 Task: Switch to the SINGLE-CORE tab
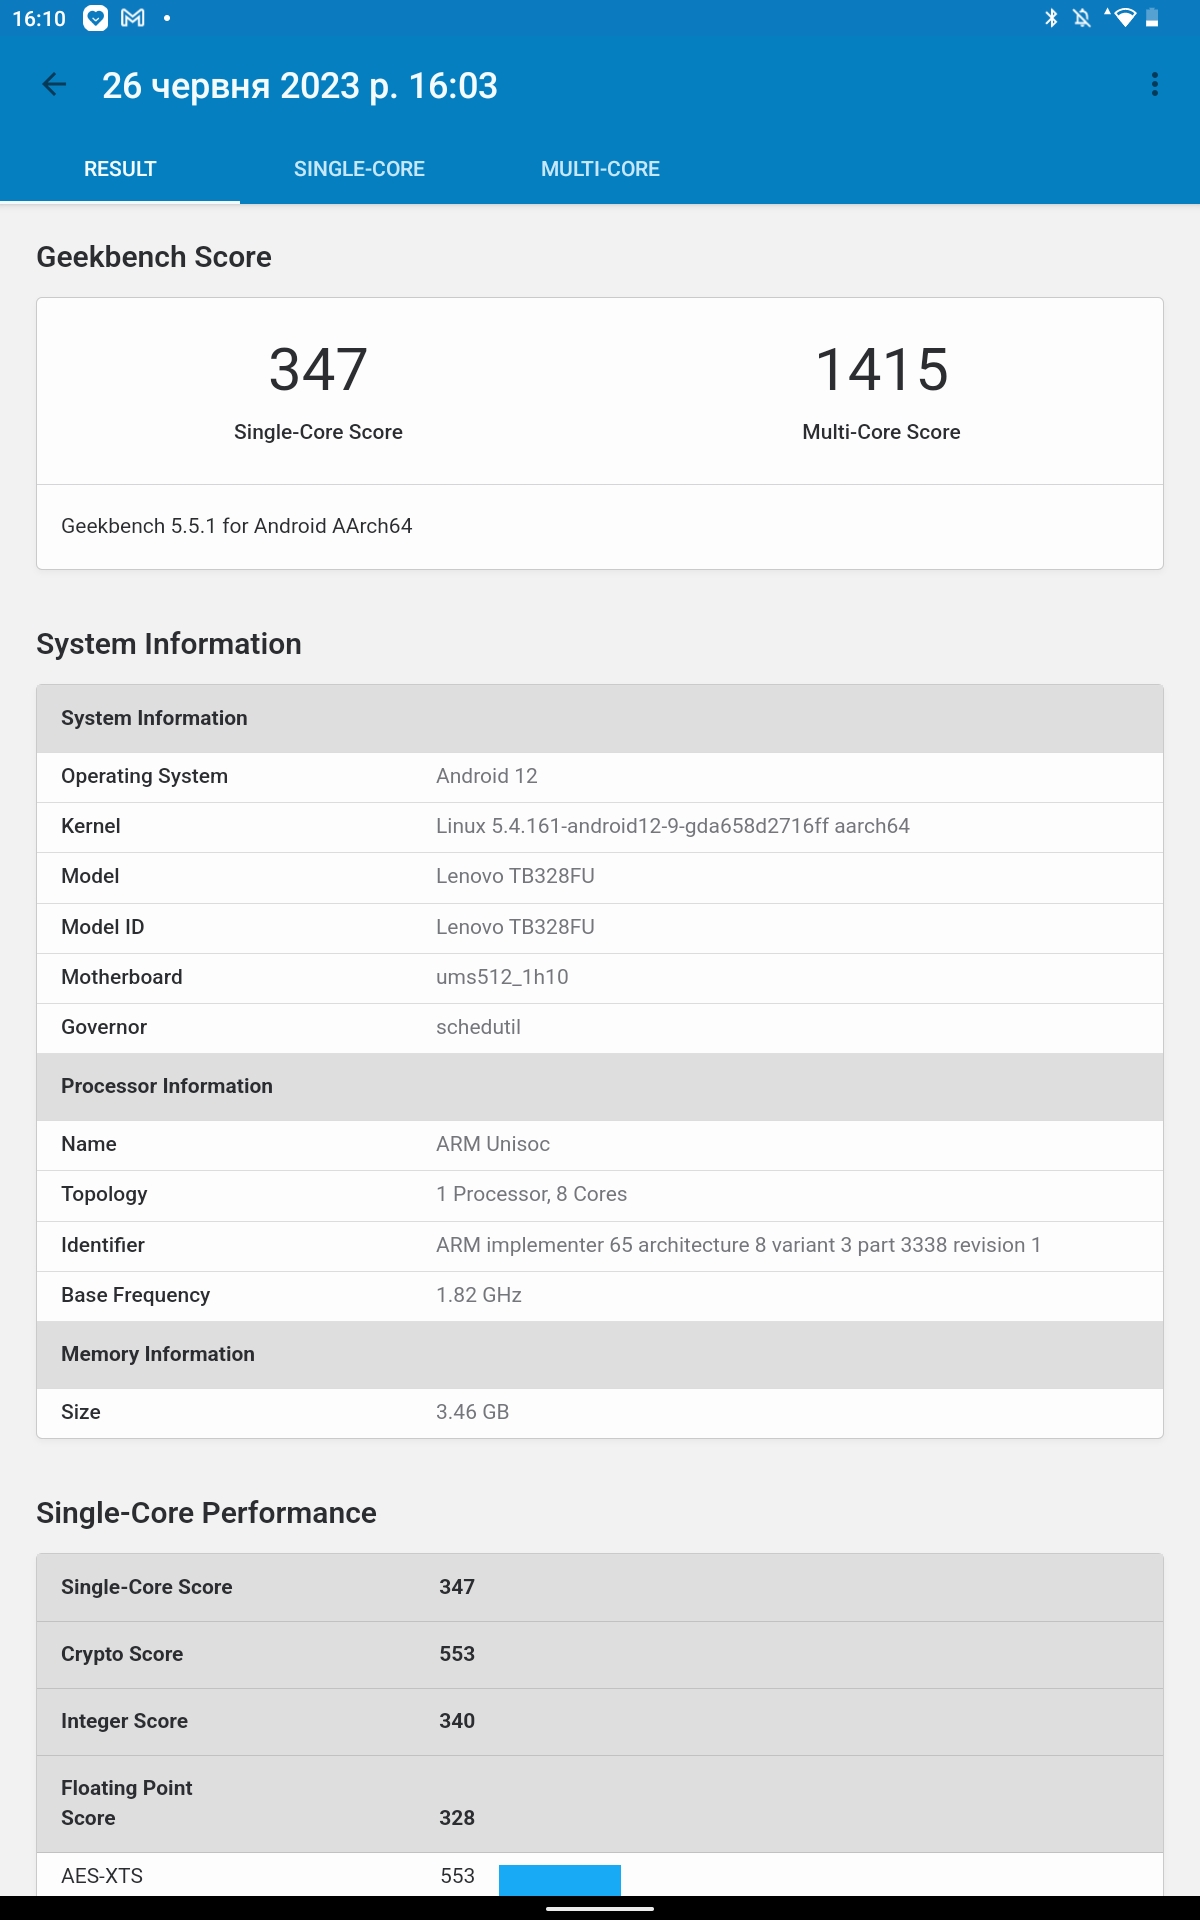tap(359, 169)
